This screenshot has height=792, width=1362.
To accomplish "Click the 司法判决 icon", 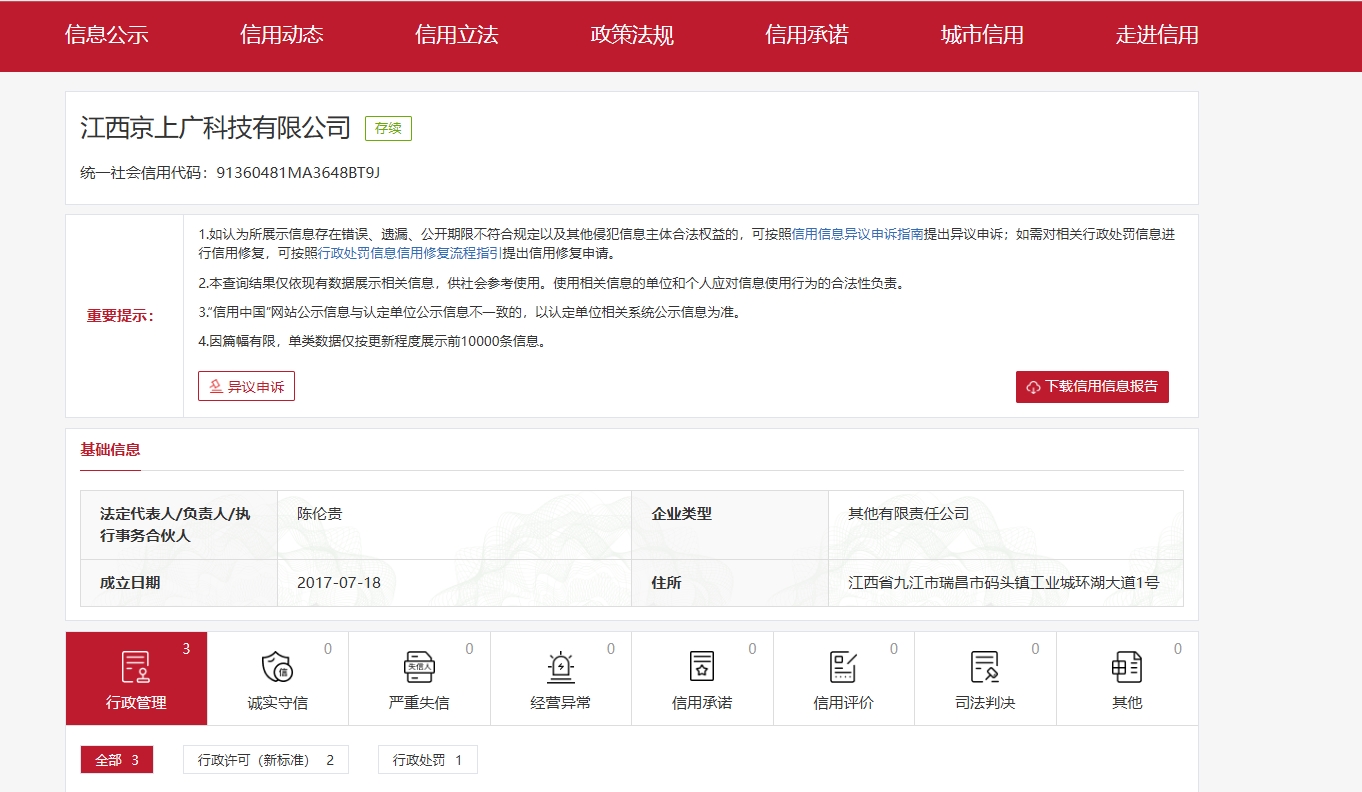I will (985, 666).
